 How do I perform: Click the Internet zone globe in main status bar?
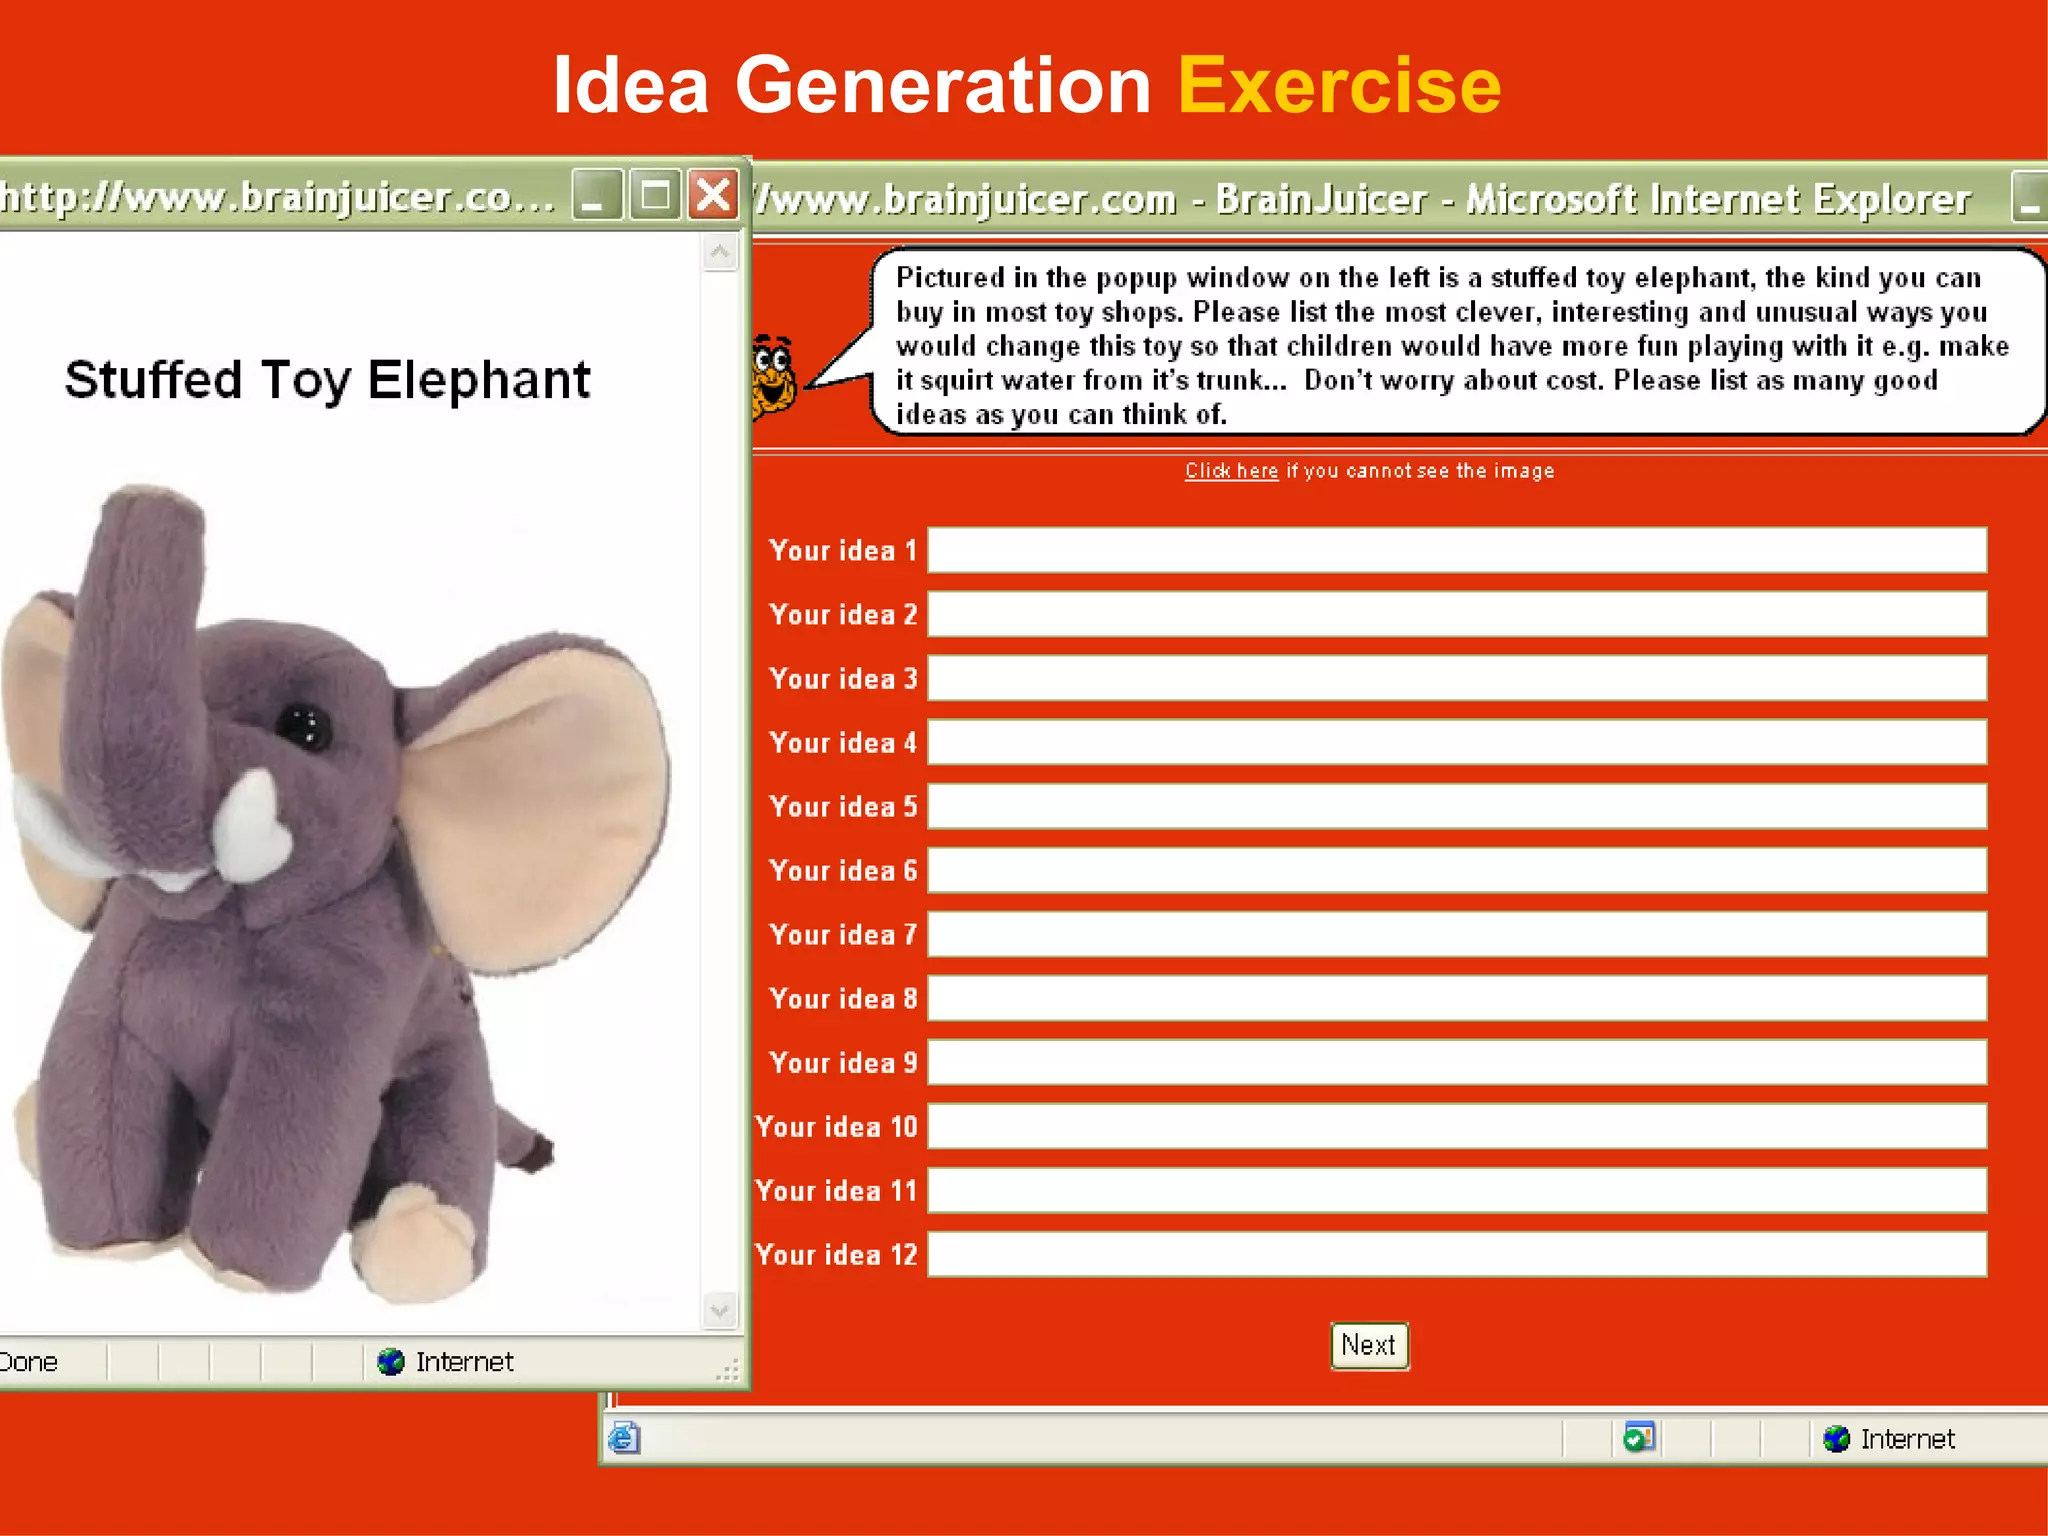tap(1836, 1439)
